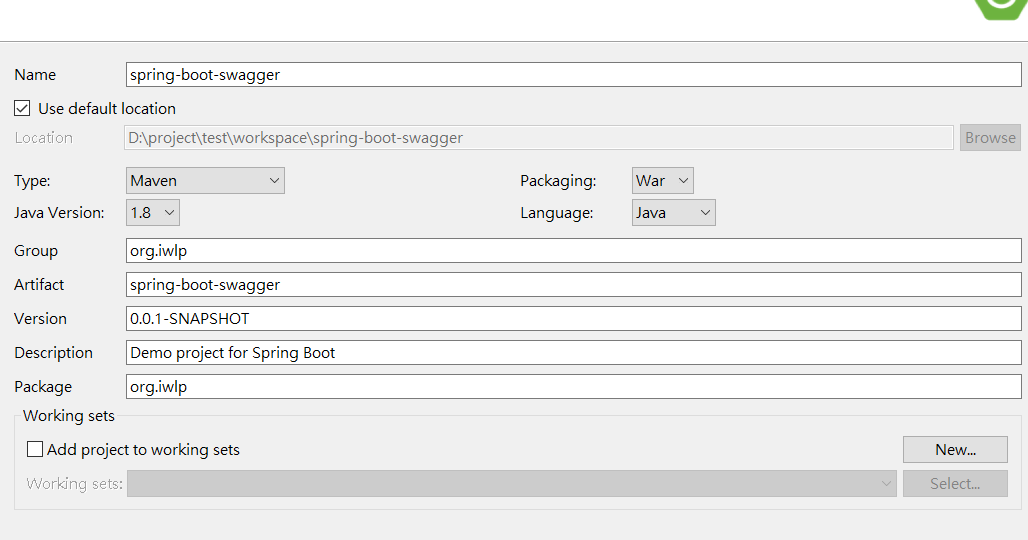Viewport: 1028px width, 540px height.
Task: Click the New... working set button
Action: point(955,450)
